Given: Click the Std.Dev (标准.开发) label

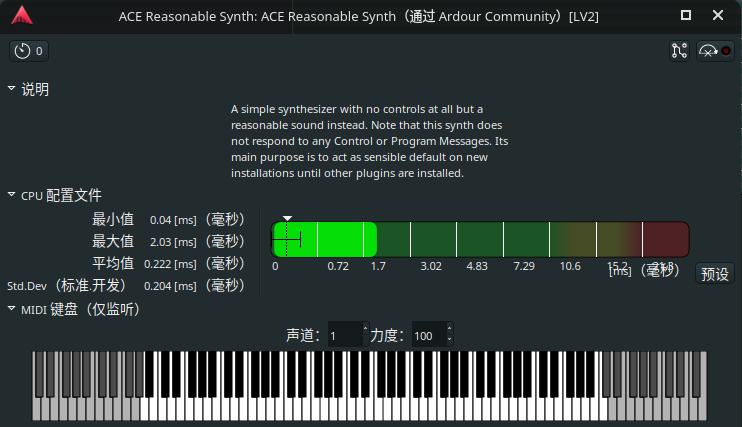Looking at the screenshot, I should click(66, 285).
